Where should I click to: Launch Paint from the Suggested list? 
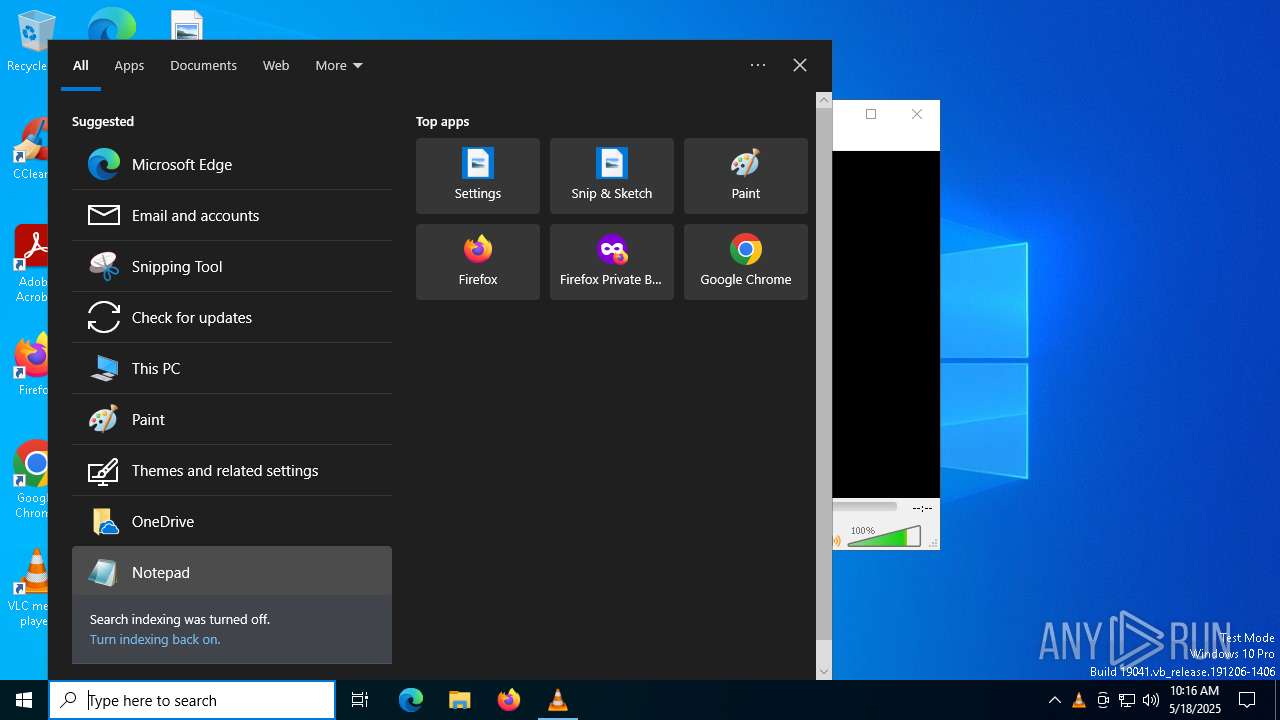232,419
